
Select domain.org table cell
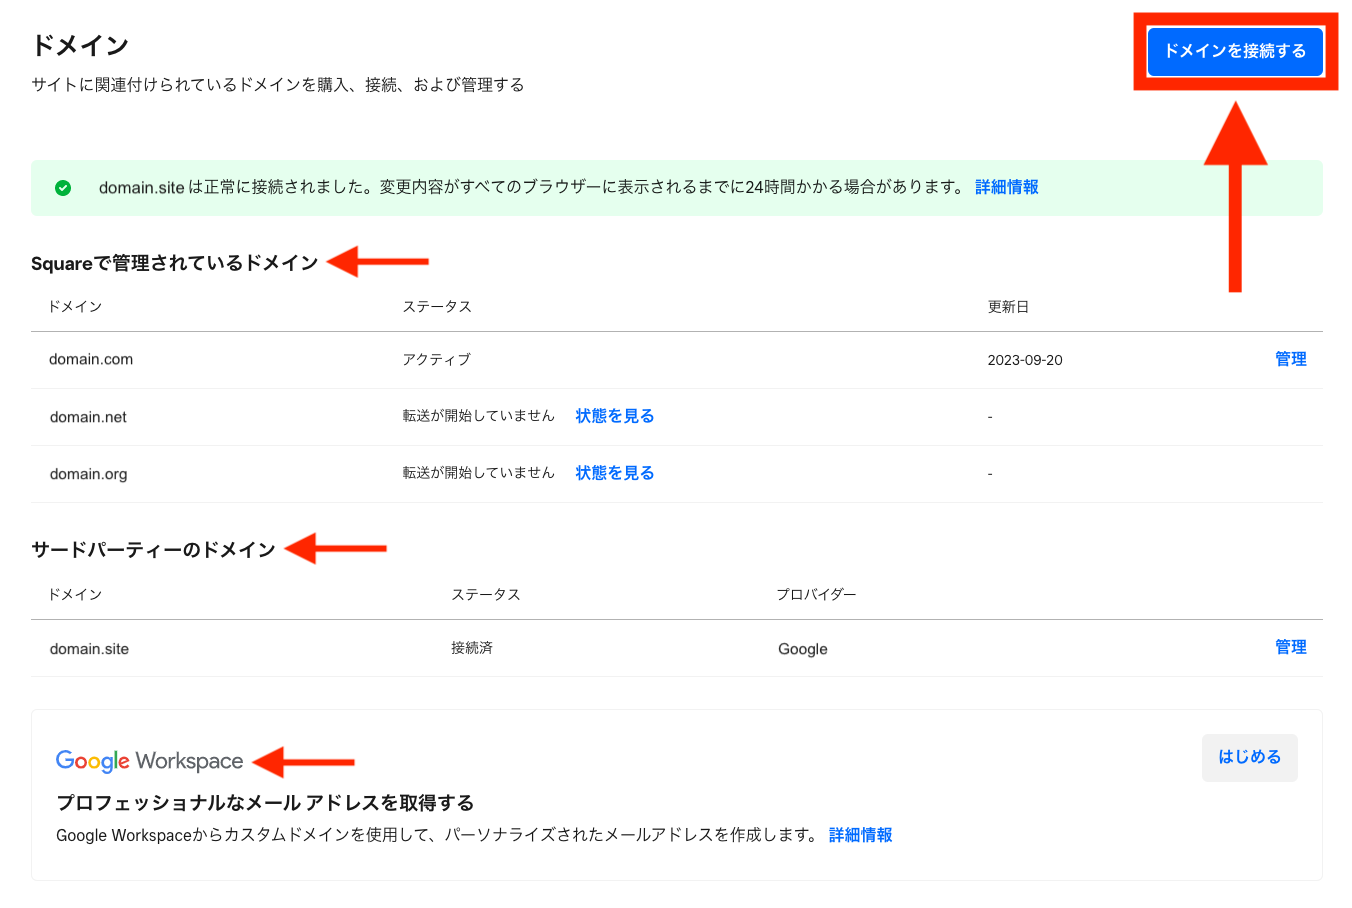[88, 474]
